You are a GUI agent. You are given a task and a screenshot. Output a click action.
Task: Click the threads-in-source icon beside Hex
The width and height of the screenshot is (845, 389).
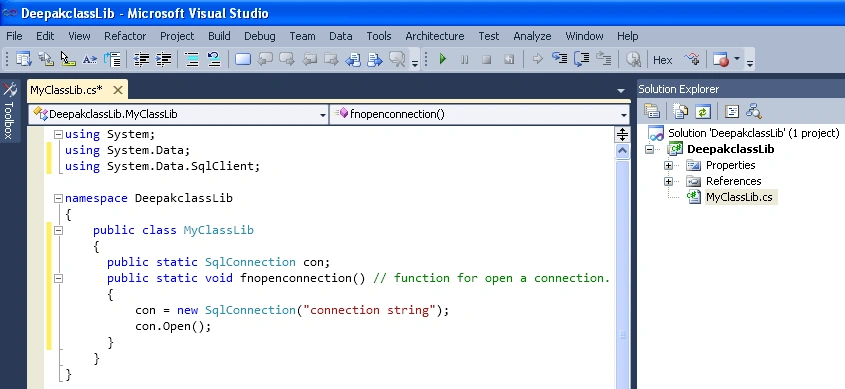click(692, 59)
